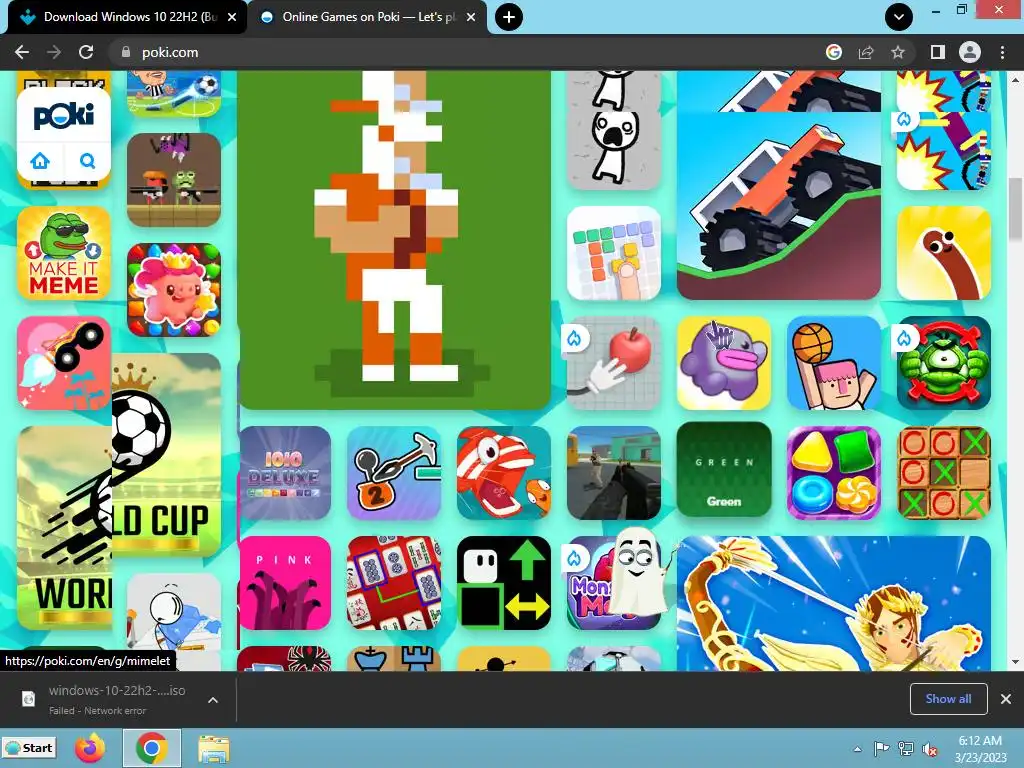1024x768 pixels.
Task: Click the page vertical scrollbar thumb
Action: (1016, 208)
